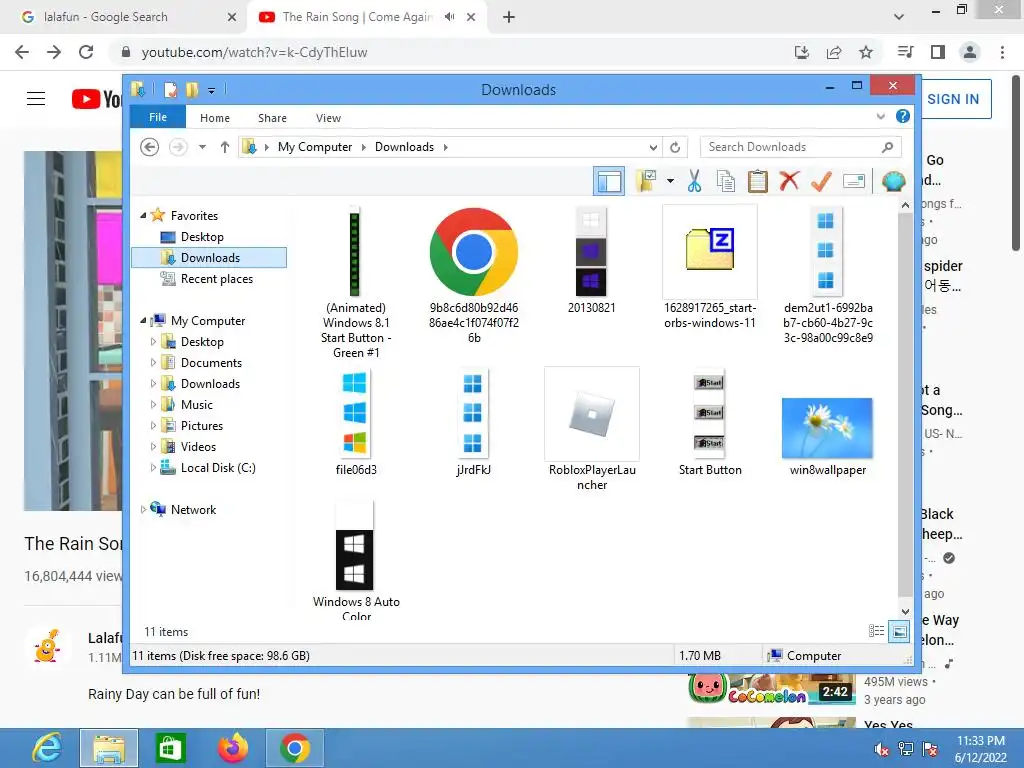The height and width of the screenshot is (768, 1024).
Task: Select the Start Button file
Action: click(x=710, y=422)
